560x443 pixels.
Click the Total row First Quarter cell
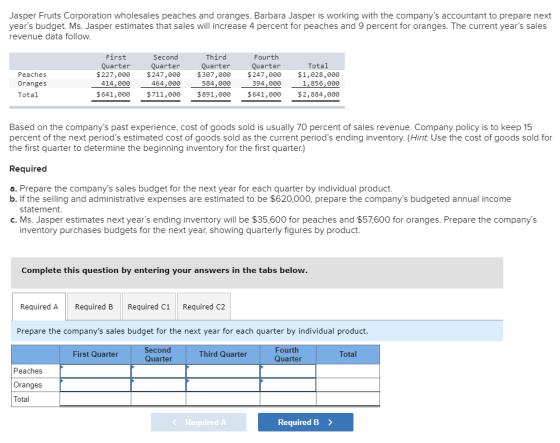[x=95, y=399]
